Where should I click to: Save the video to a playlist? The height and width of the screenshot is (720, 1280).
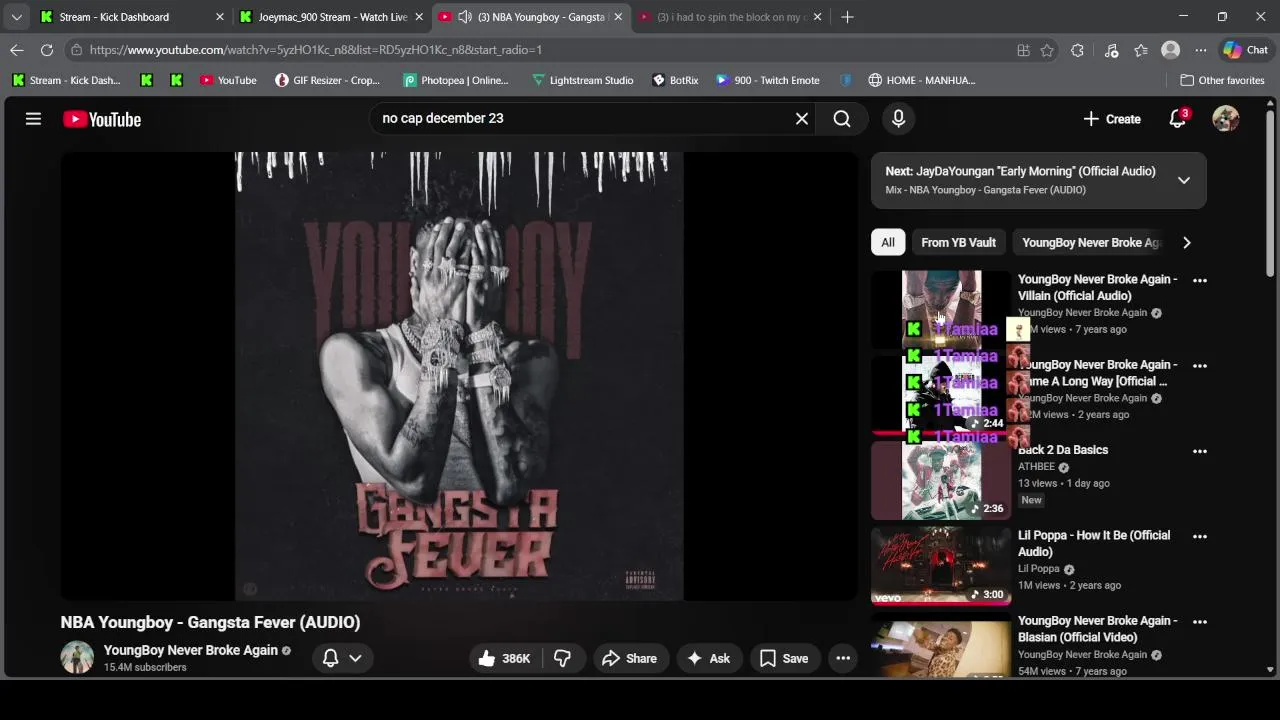pyautogui.click(x=784, y=658)
